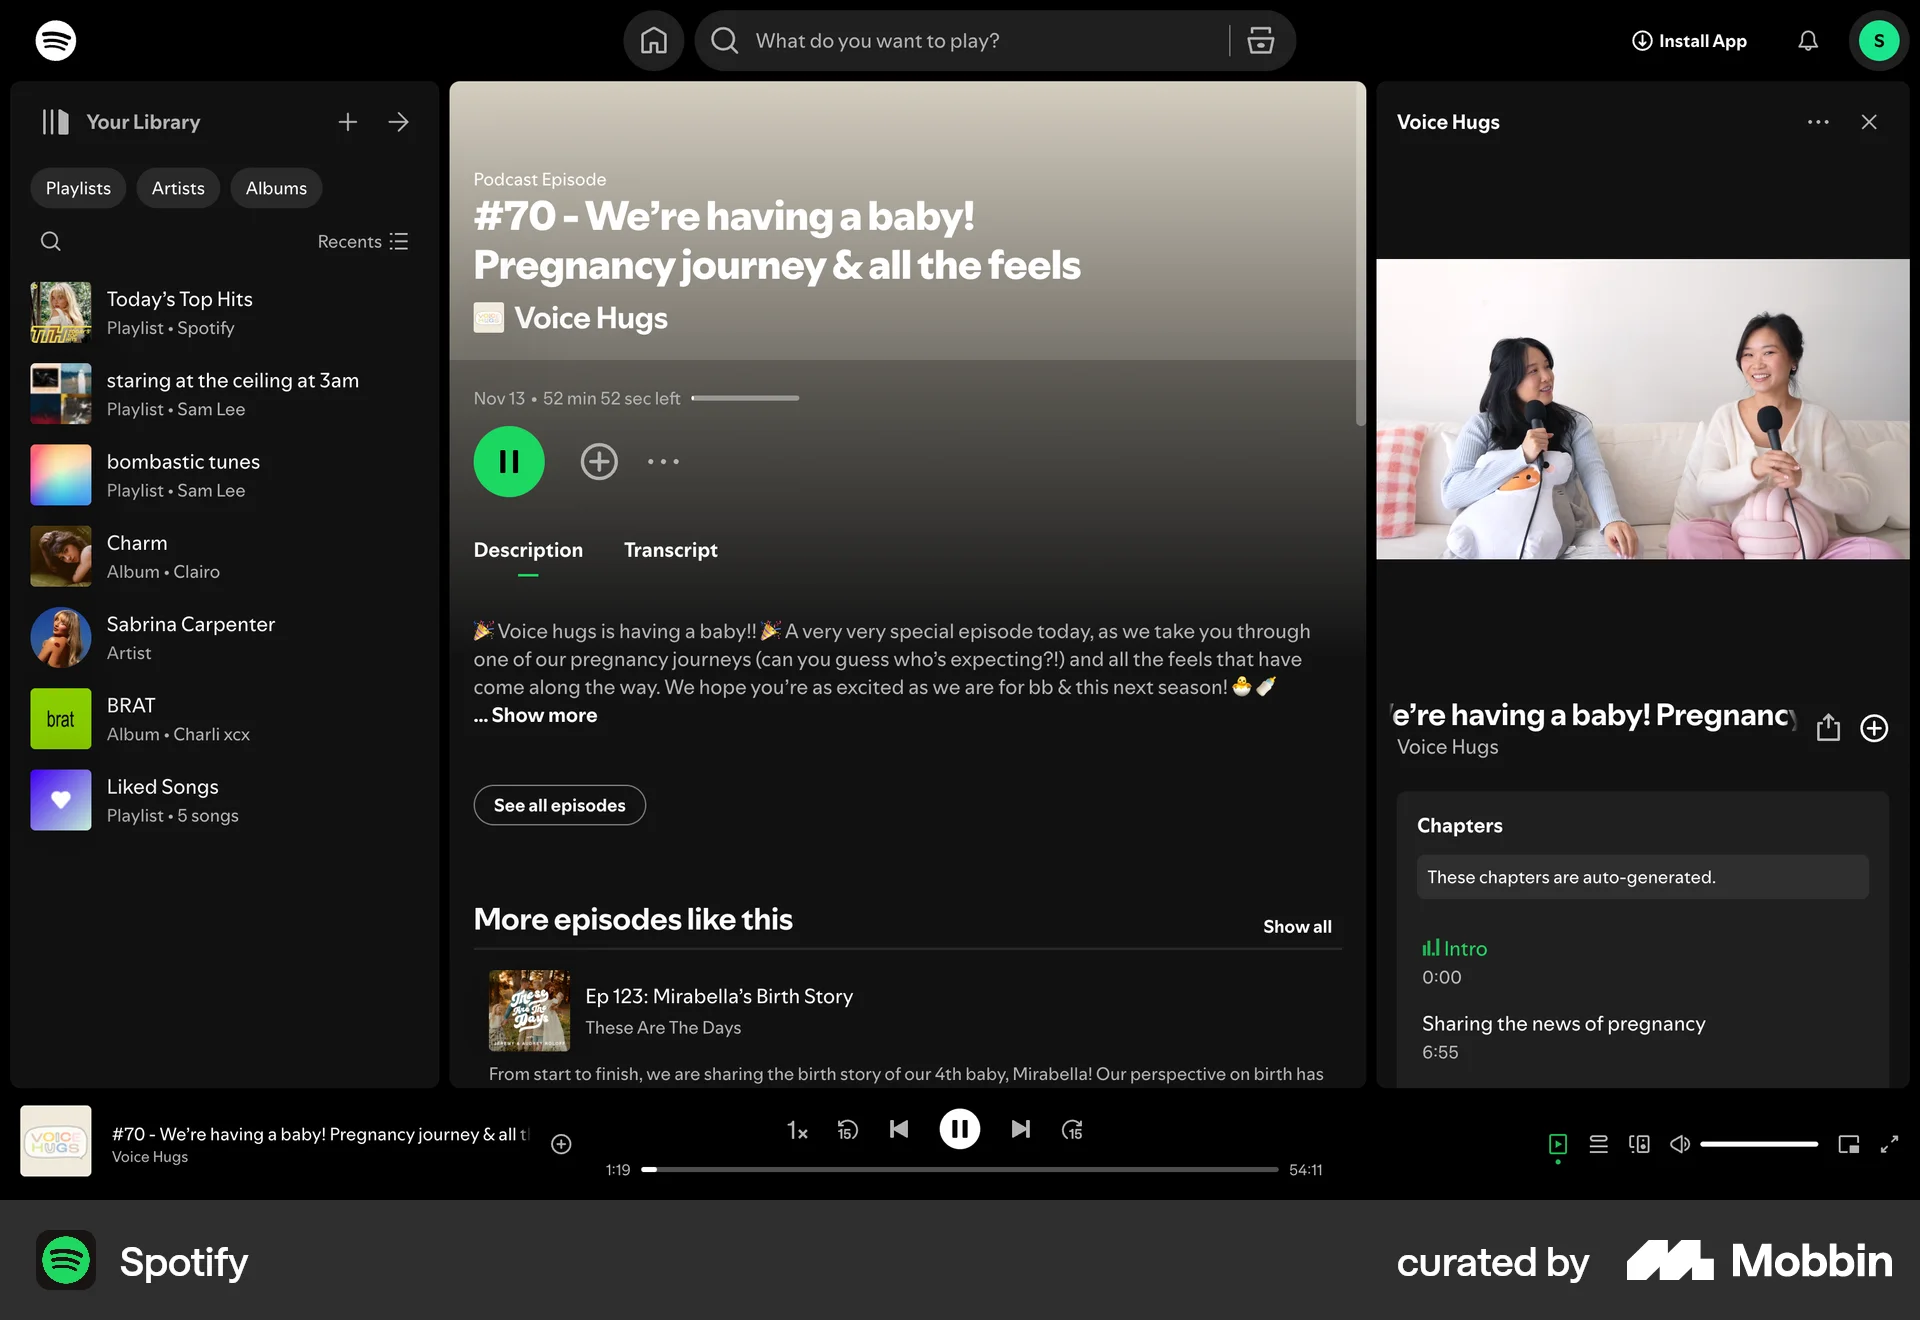The height and width of the screenshot is (1320, 1920).
Task: Switch to the Transcript tab
Action: point(671,550)
